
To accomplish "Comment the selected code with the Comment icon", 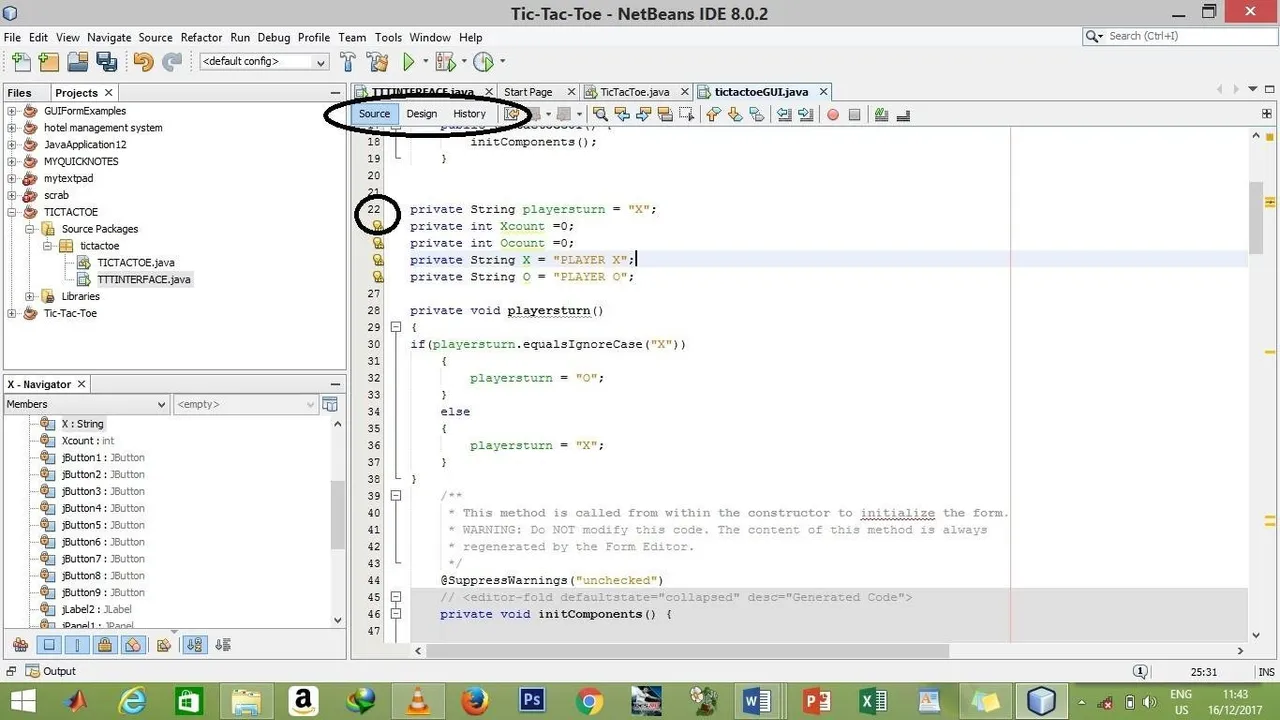I will [881, 114].
